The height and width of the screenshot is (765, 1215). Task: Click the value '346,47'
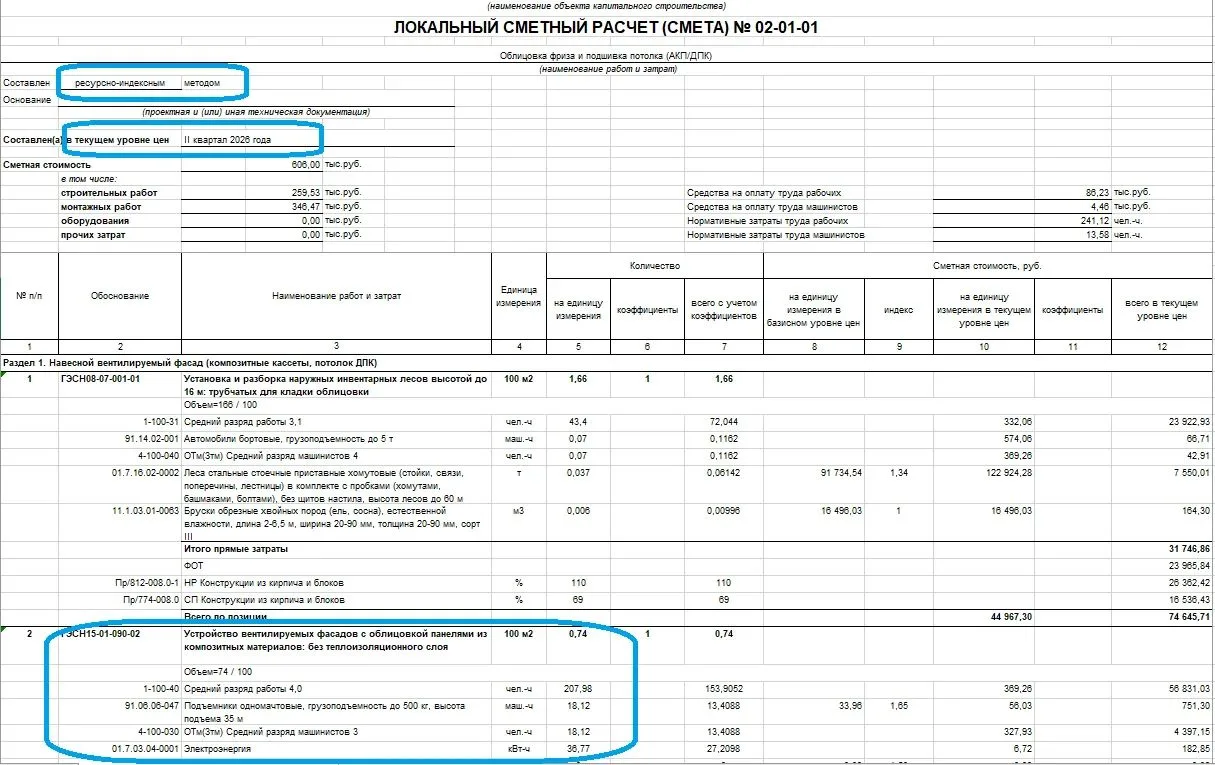point(306,207)
